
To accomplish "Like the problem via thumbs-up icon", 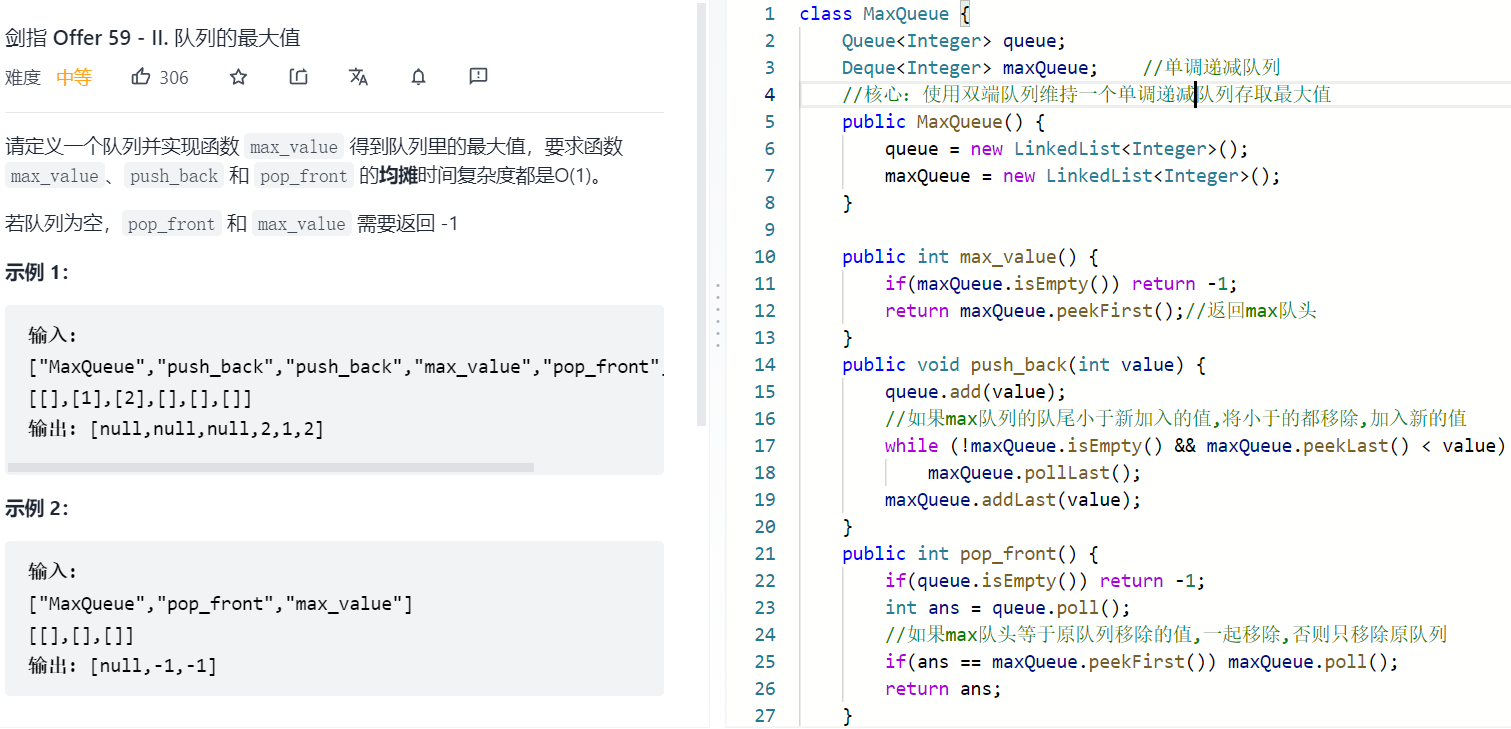I will [x=141, y=77].
